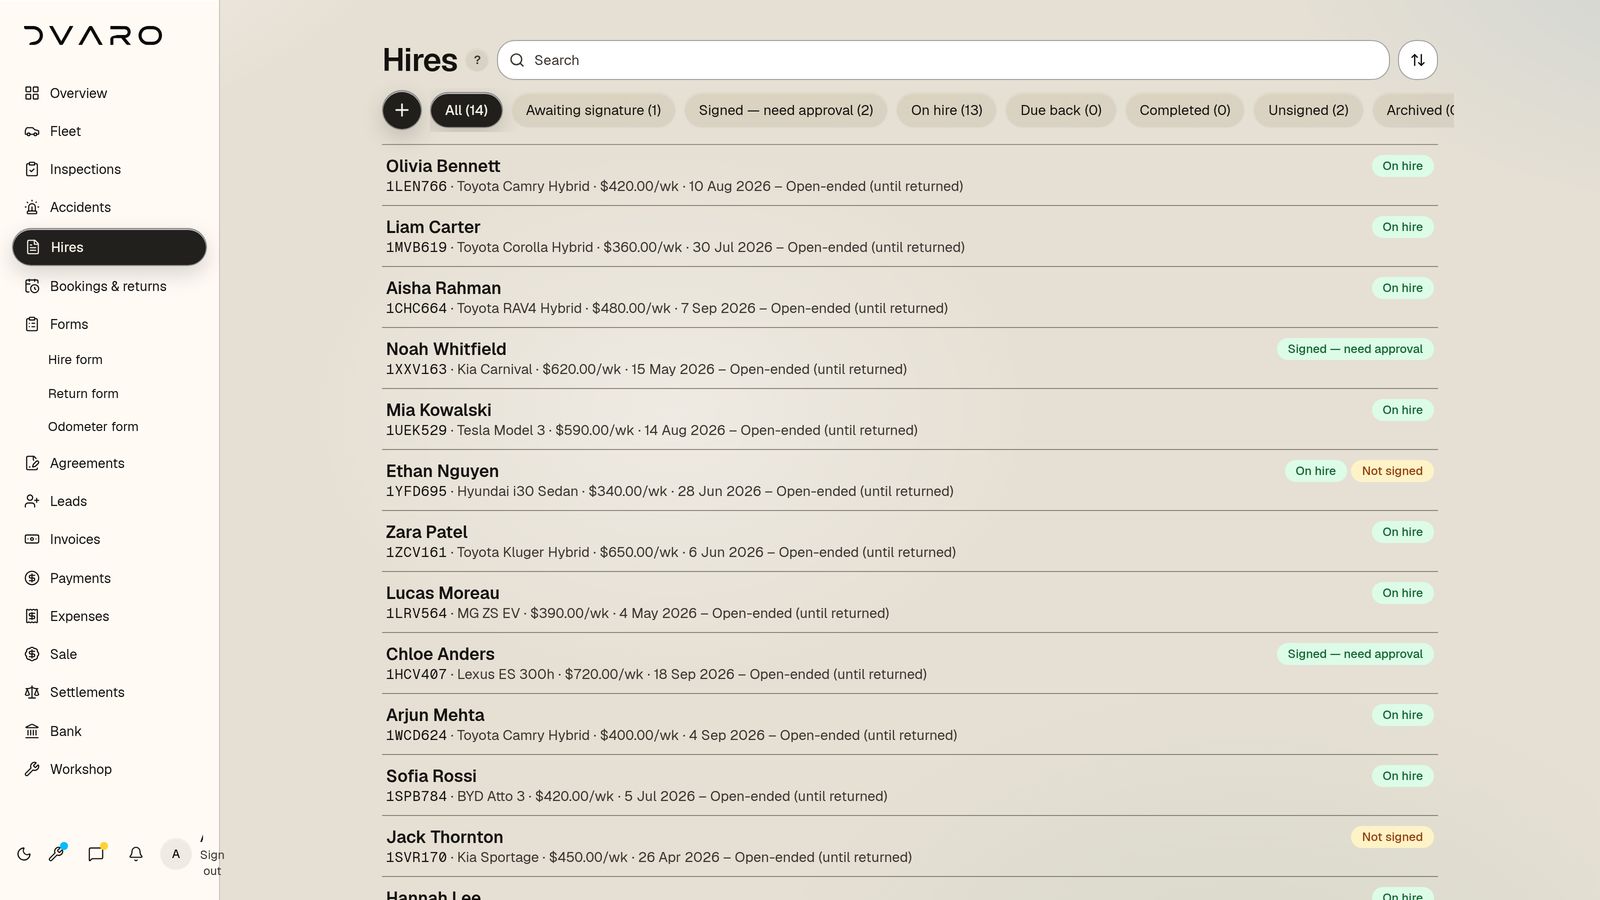Open the Odometer form link
The height and width of the screenshot is (900, 1600).
pyautogui.click(x=93, y=427)
